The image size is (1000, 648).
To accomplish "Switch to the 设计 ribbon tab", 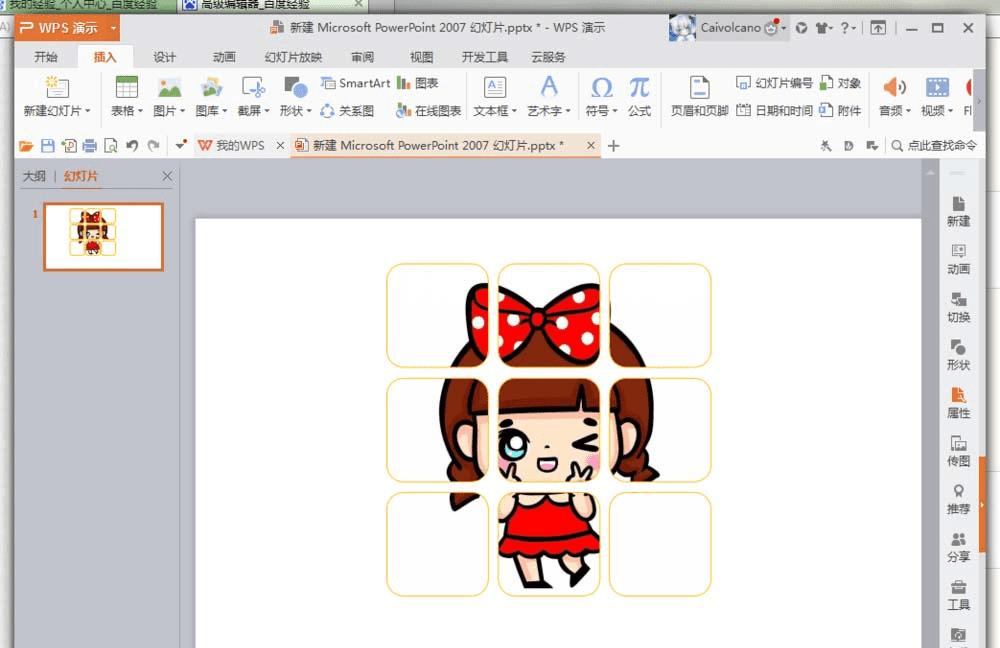I will point(165,57).
